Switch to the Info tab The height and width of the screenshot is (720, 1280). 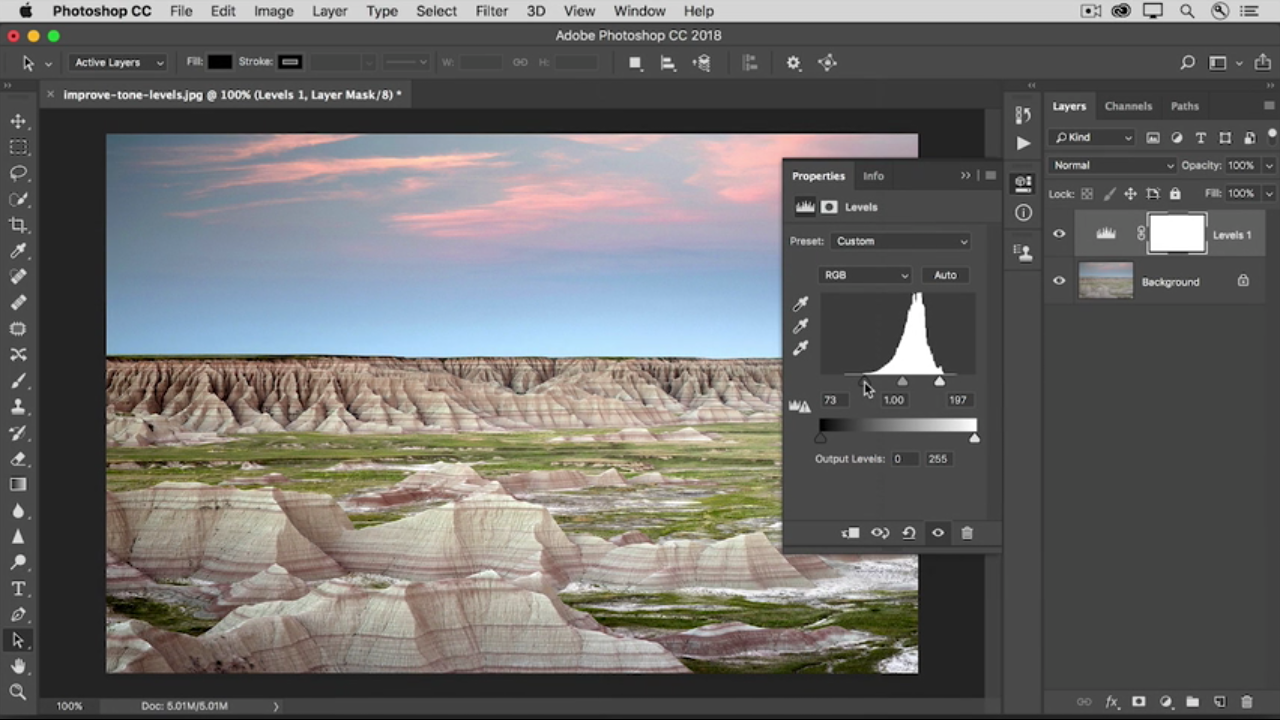(x=873, y=176)
